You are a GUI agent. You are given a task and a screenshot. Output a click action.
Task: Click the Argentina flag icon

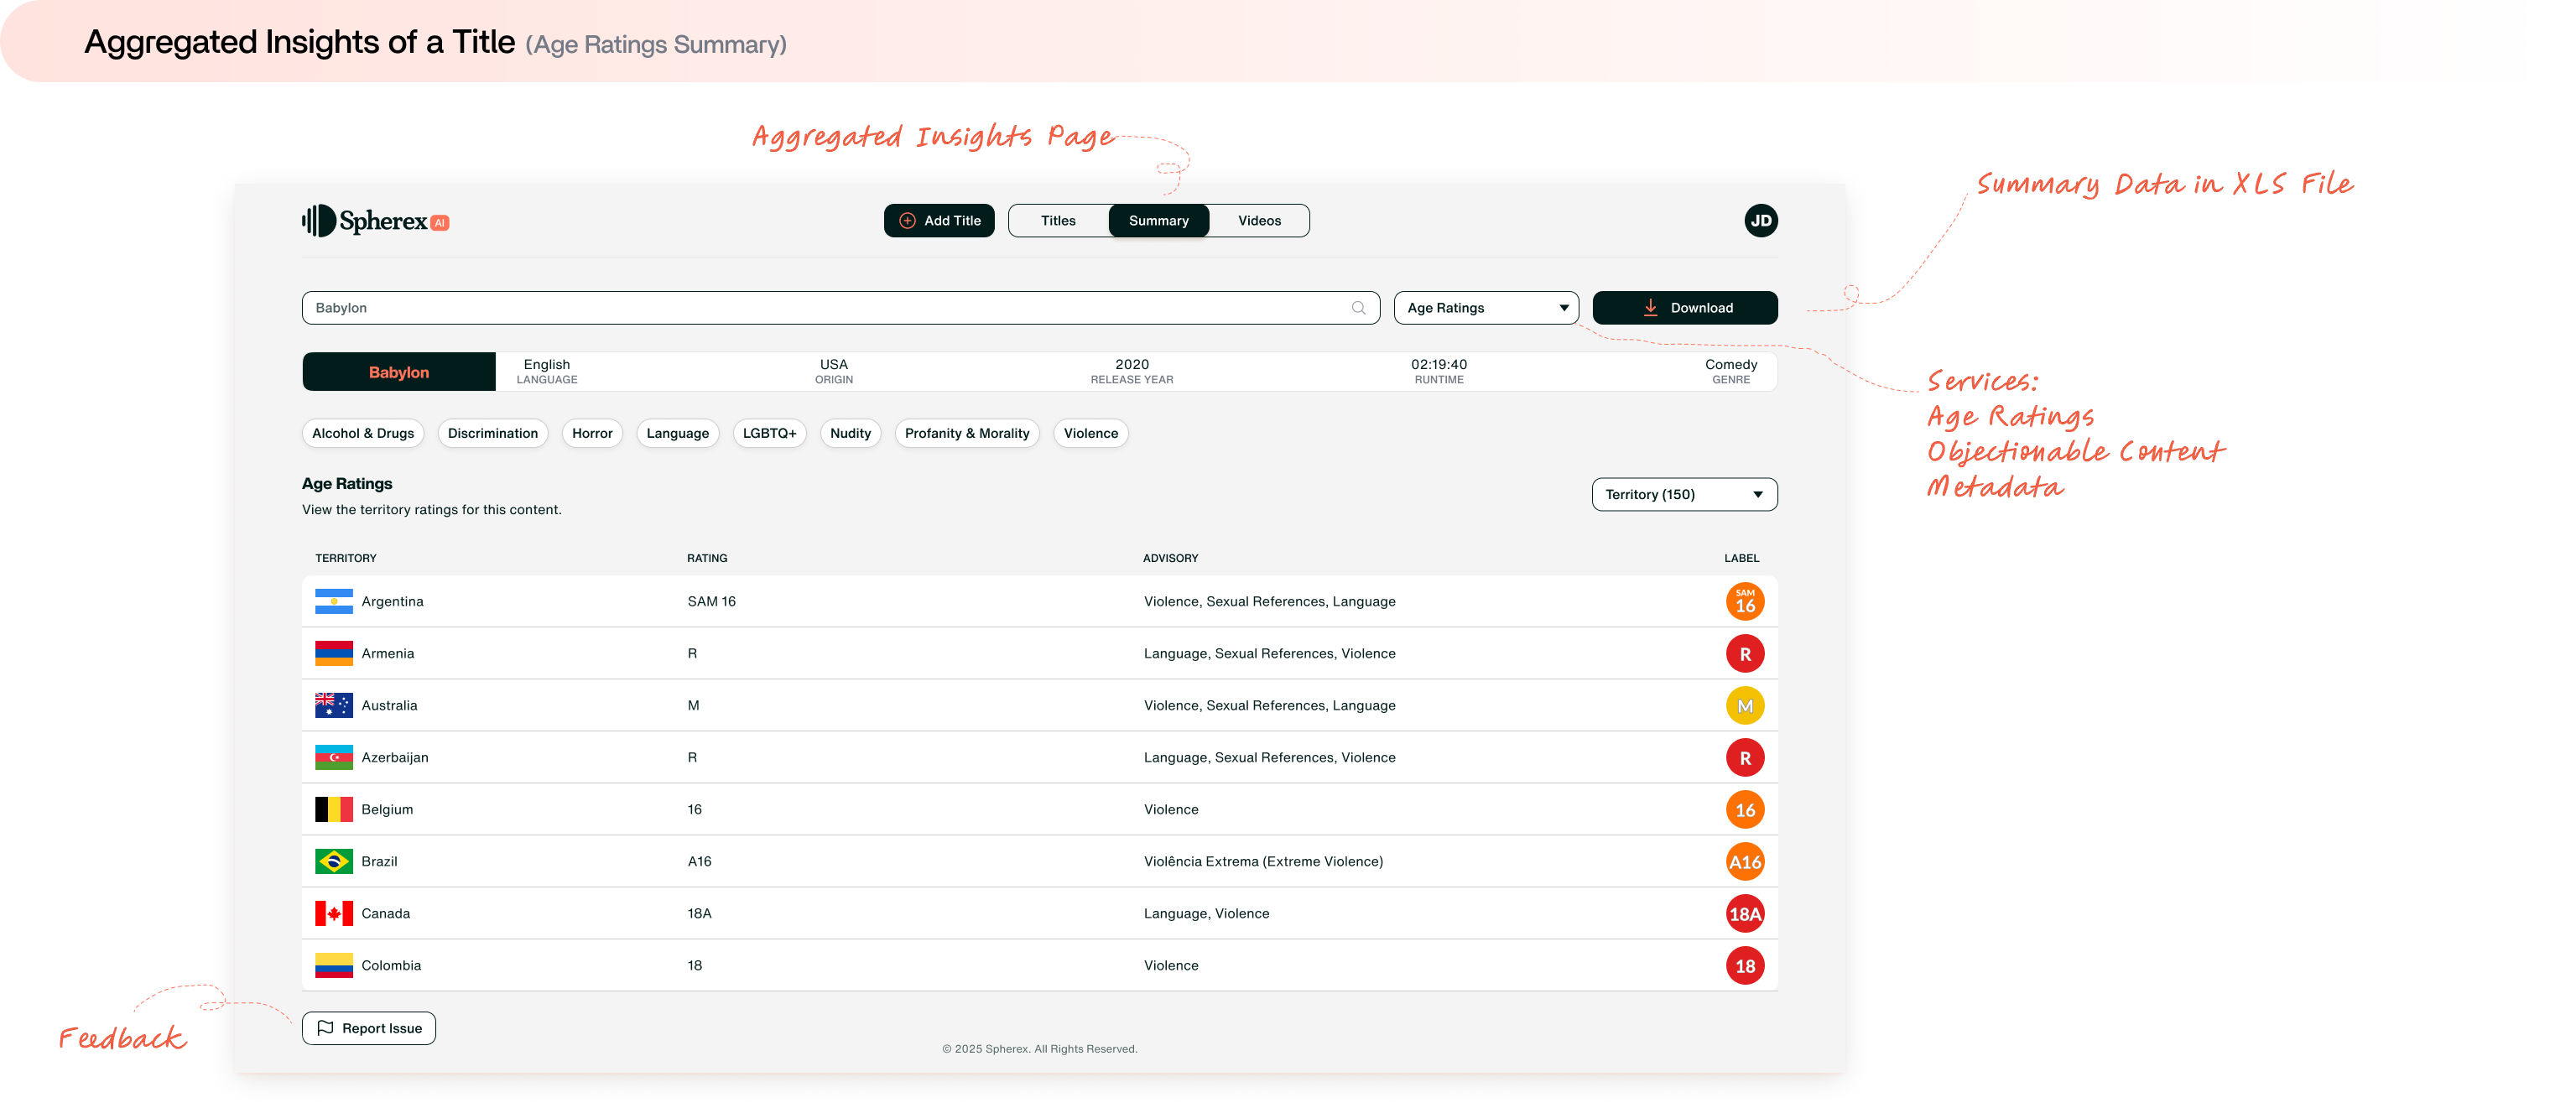[333, 601]
